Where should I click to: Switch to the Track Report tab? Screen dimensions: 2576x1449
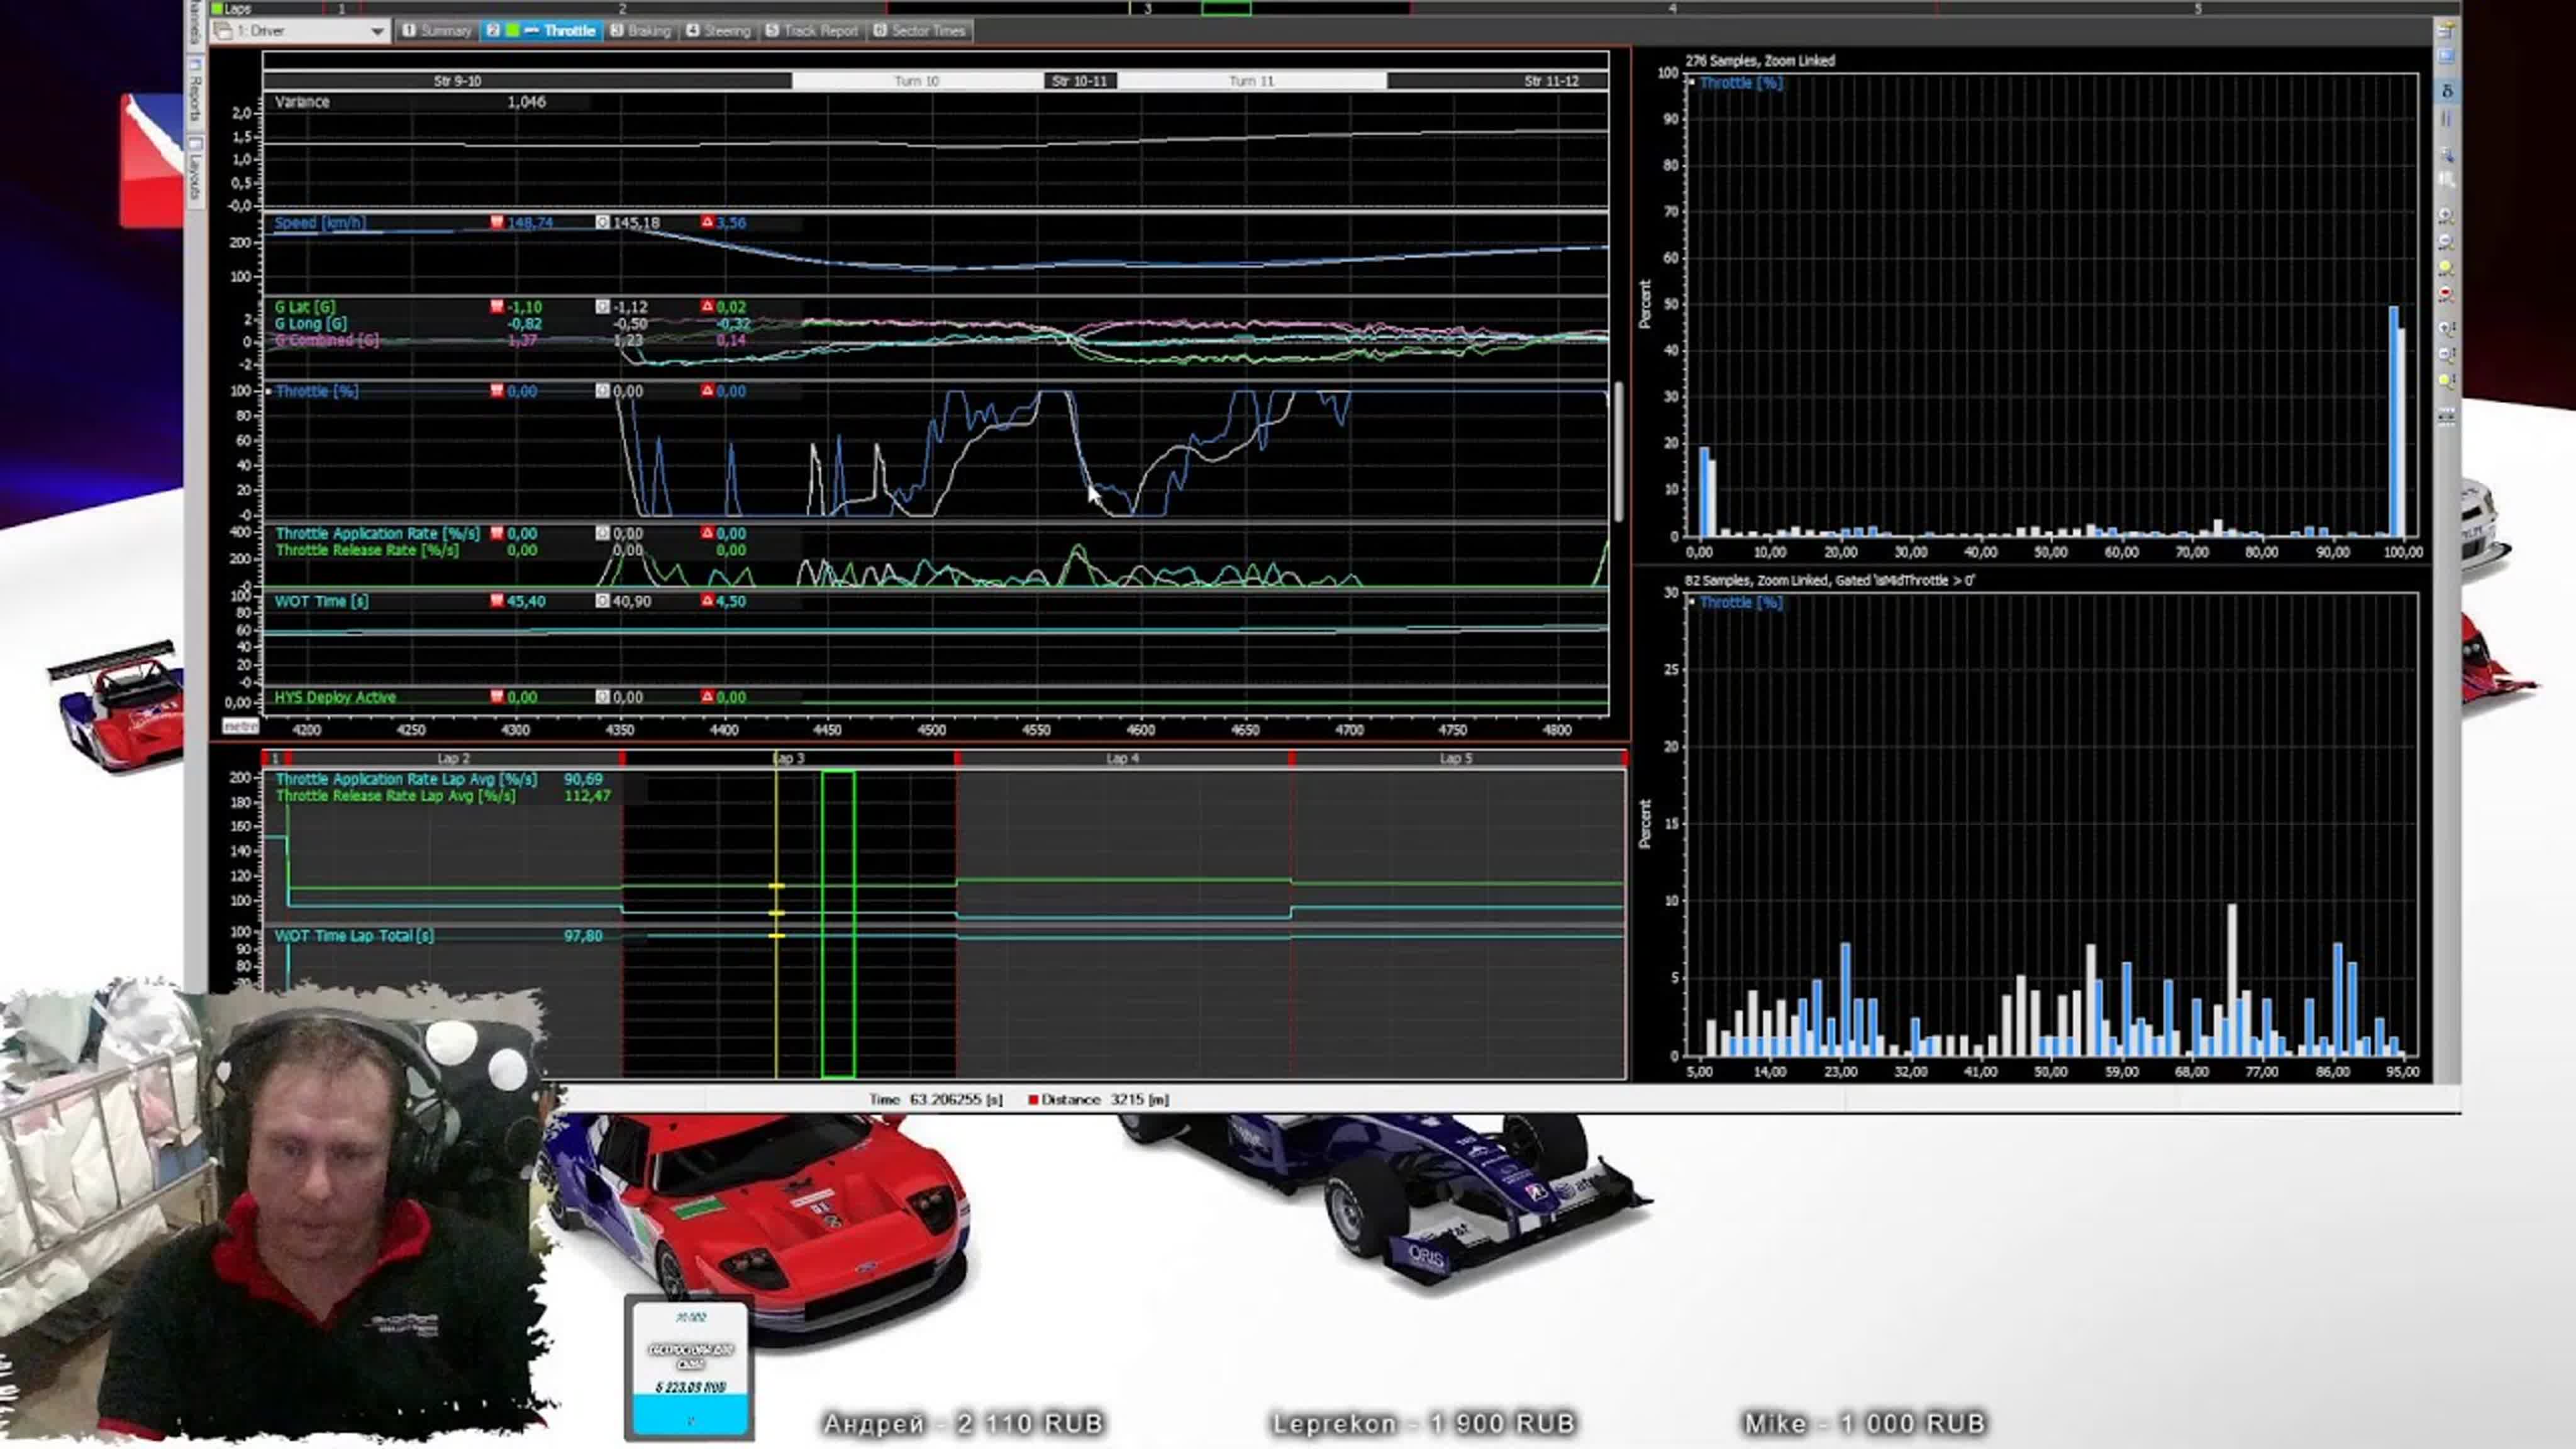(x=811, y=31)
